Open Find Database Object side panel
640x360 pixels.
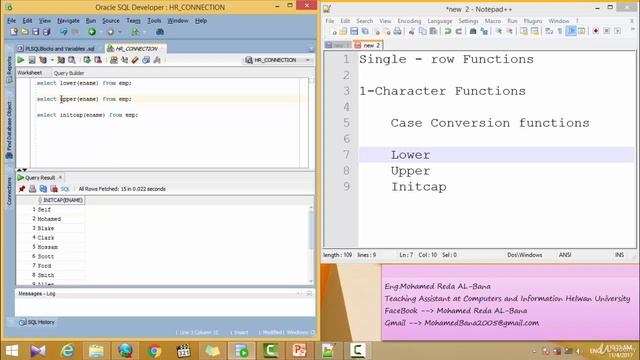(x=9, y=130)
